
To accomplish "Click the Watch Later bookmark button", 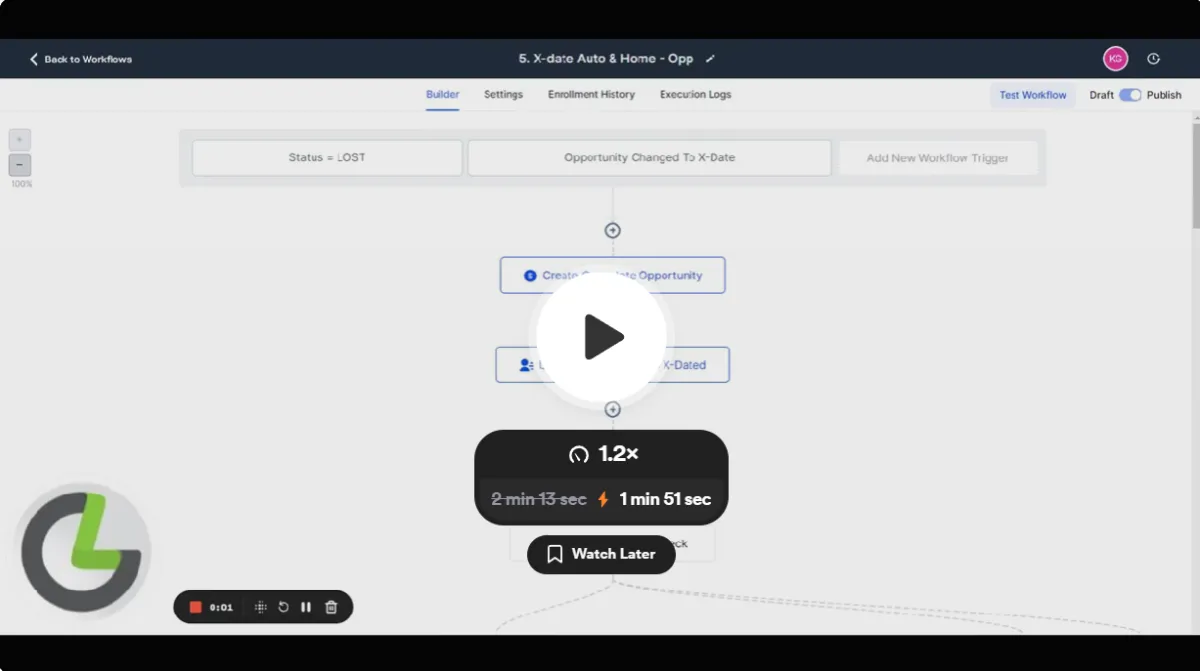I will 601,554.
